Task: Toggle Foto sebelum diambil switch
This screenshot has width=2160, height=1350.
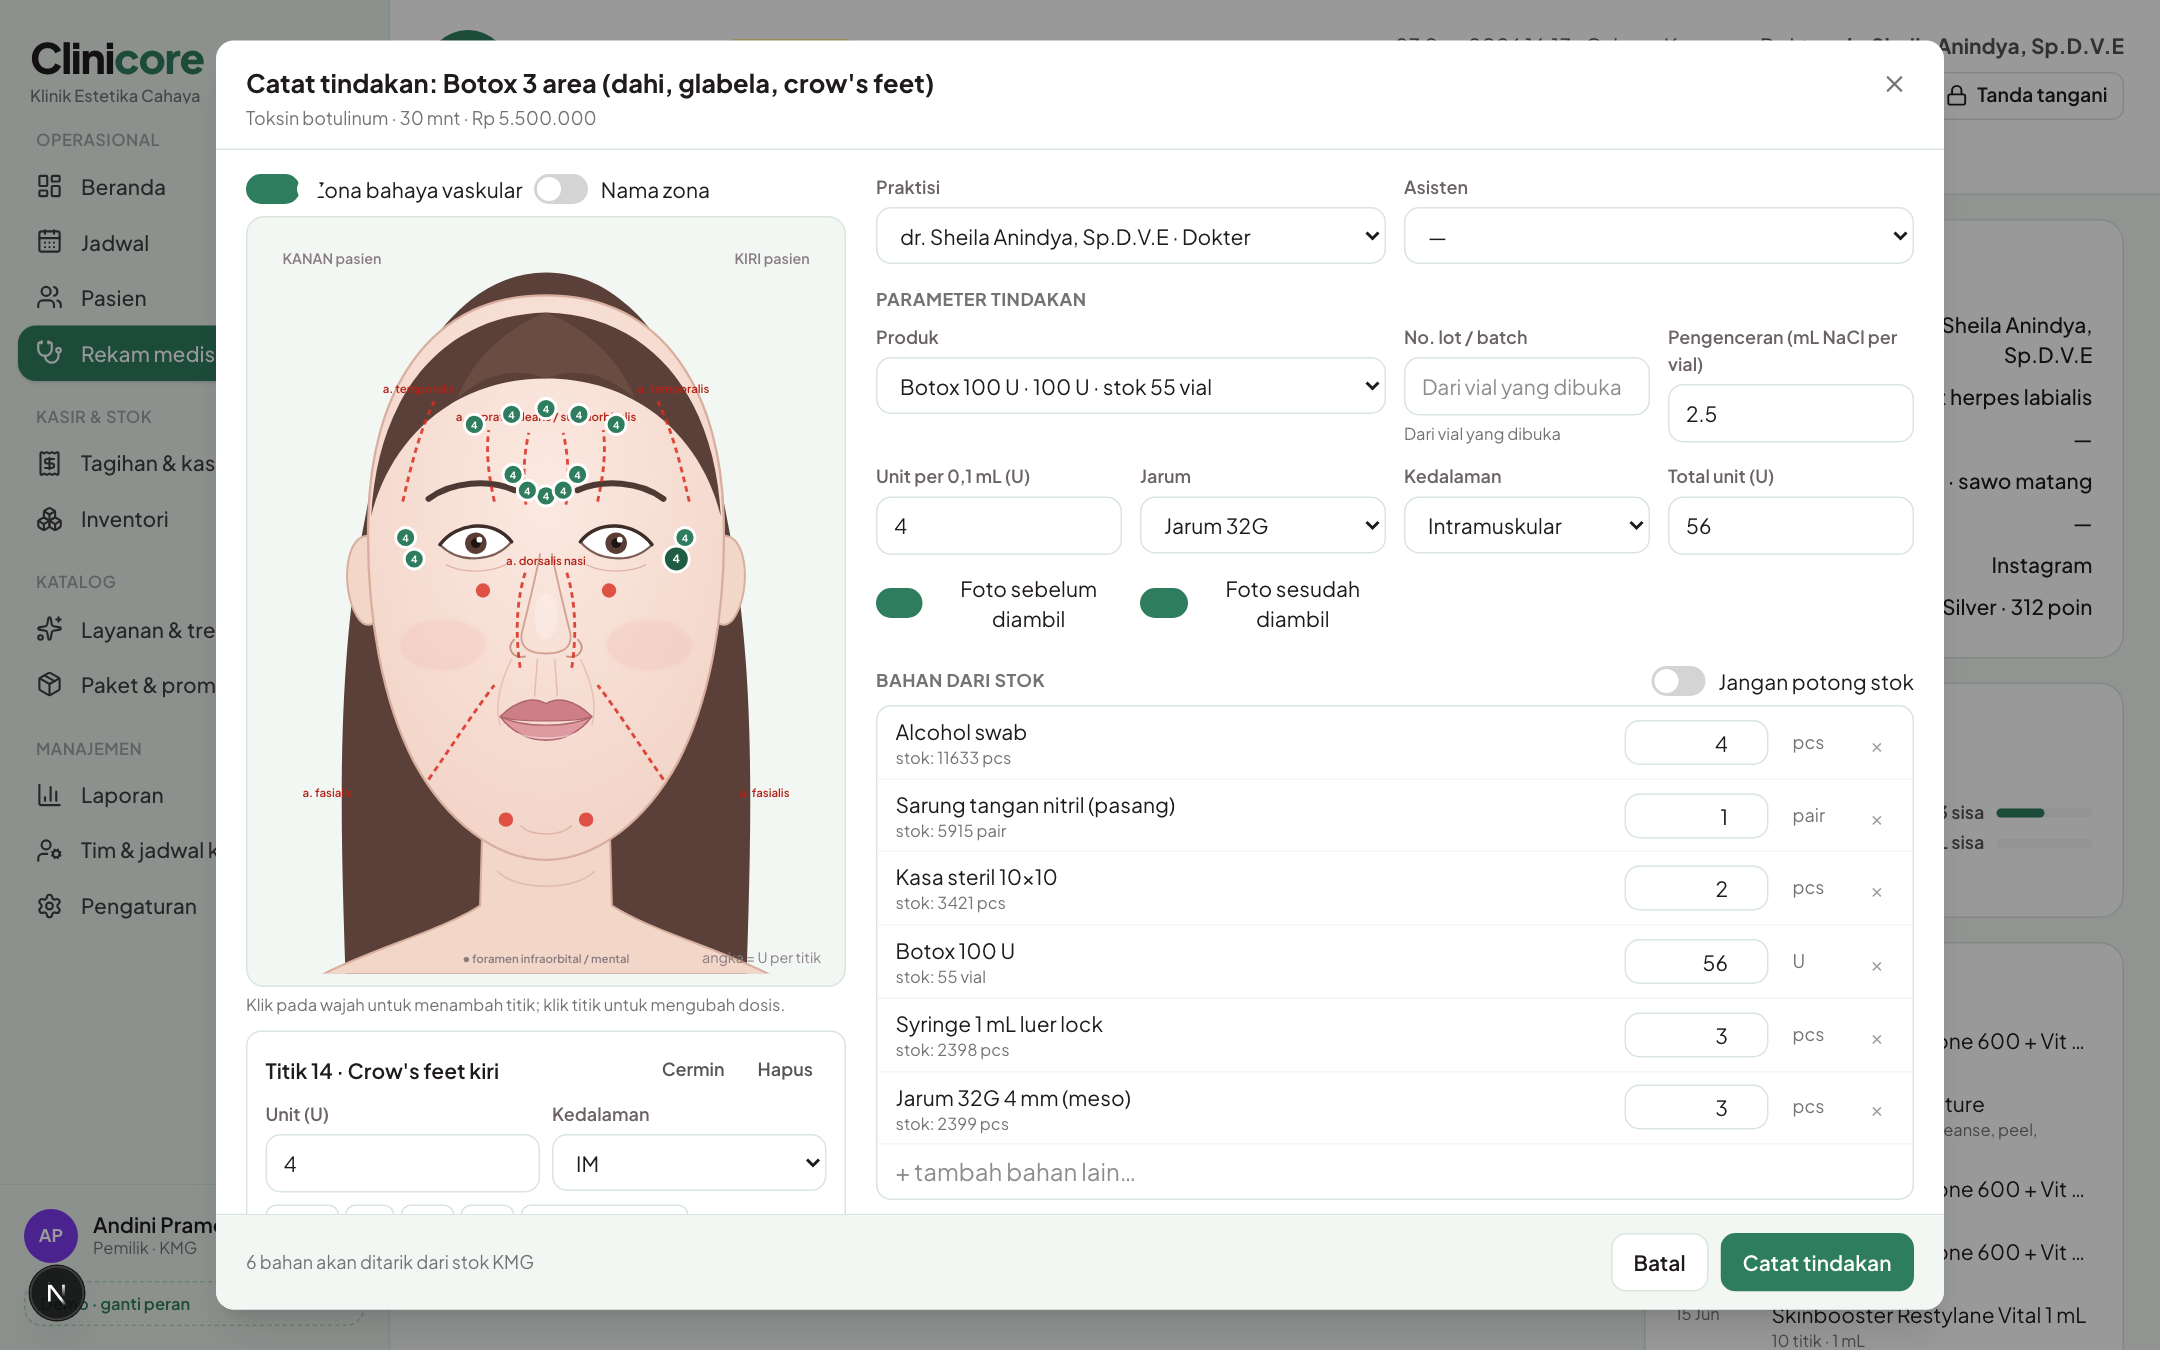Action: (899, 603)
